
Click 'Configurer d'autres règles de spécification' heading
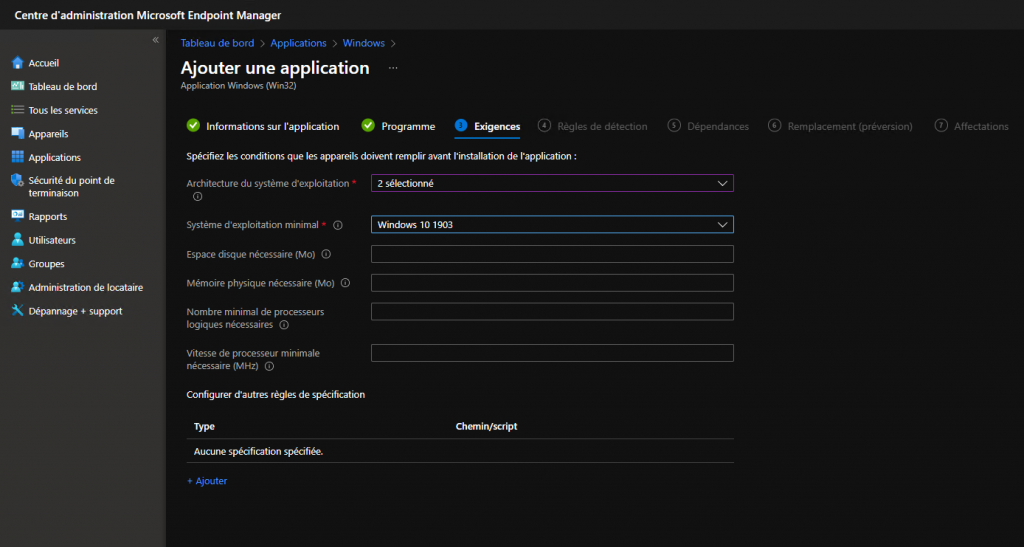point(276,395)
